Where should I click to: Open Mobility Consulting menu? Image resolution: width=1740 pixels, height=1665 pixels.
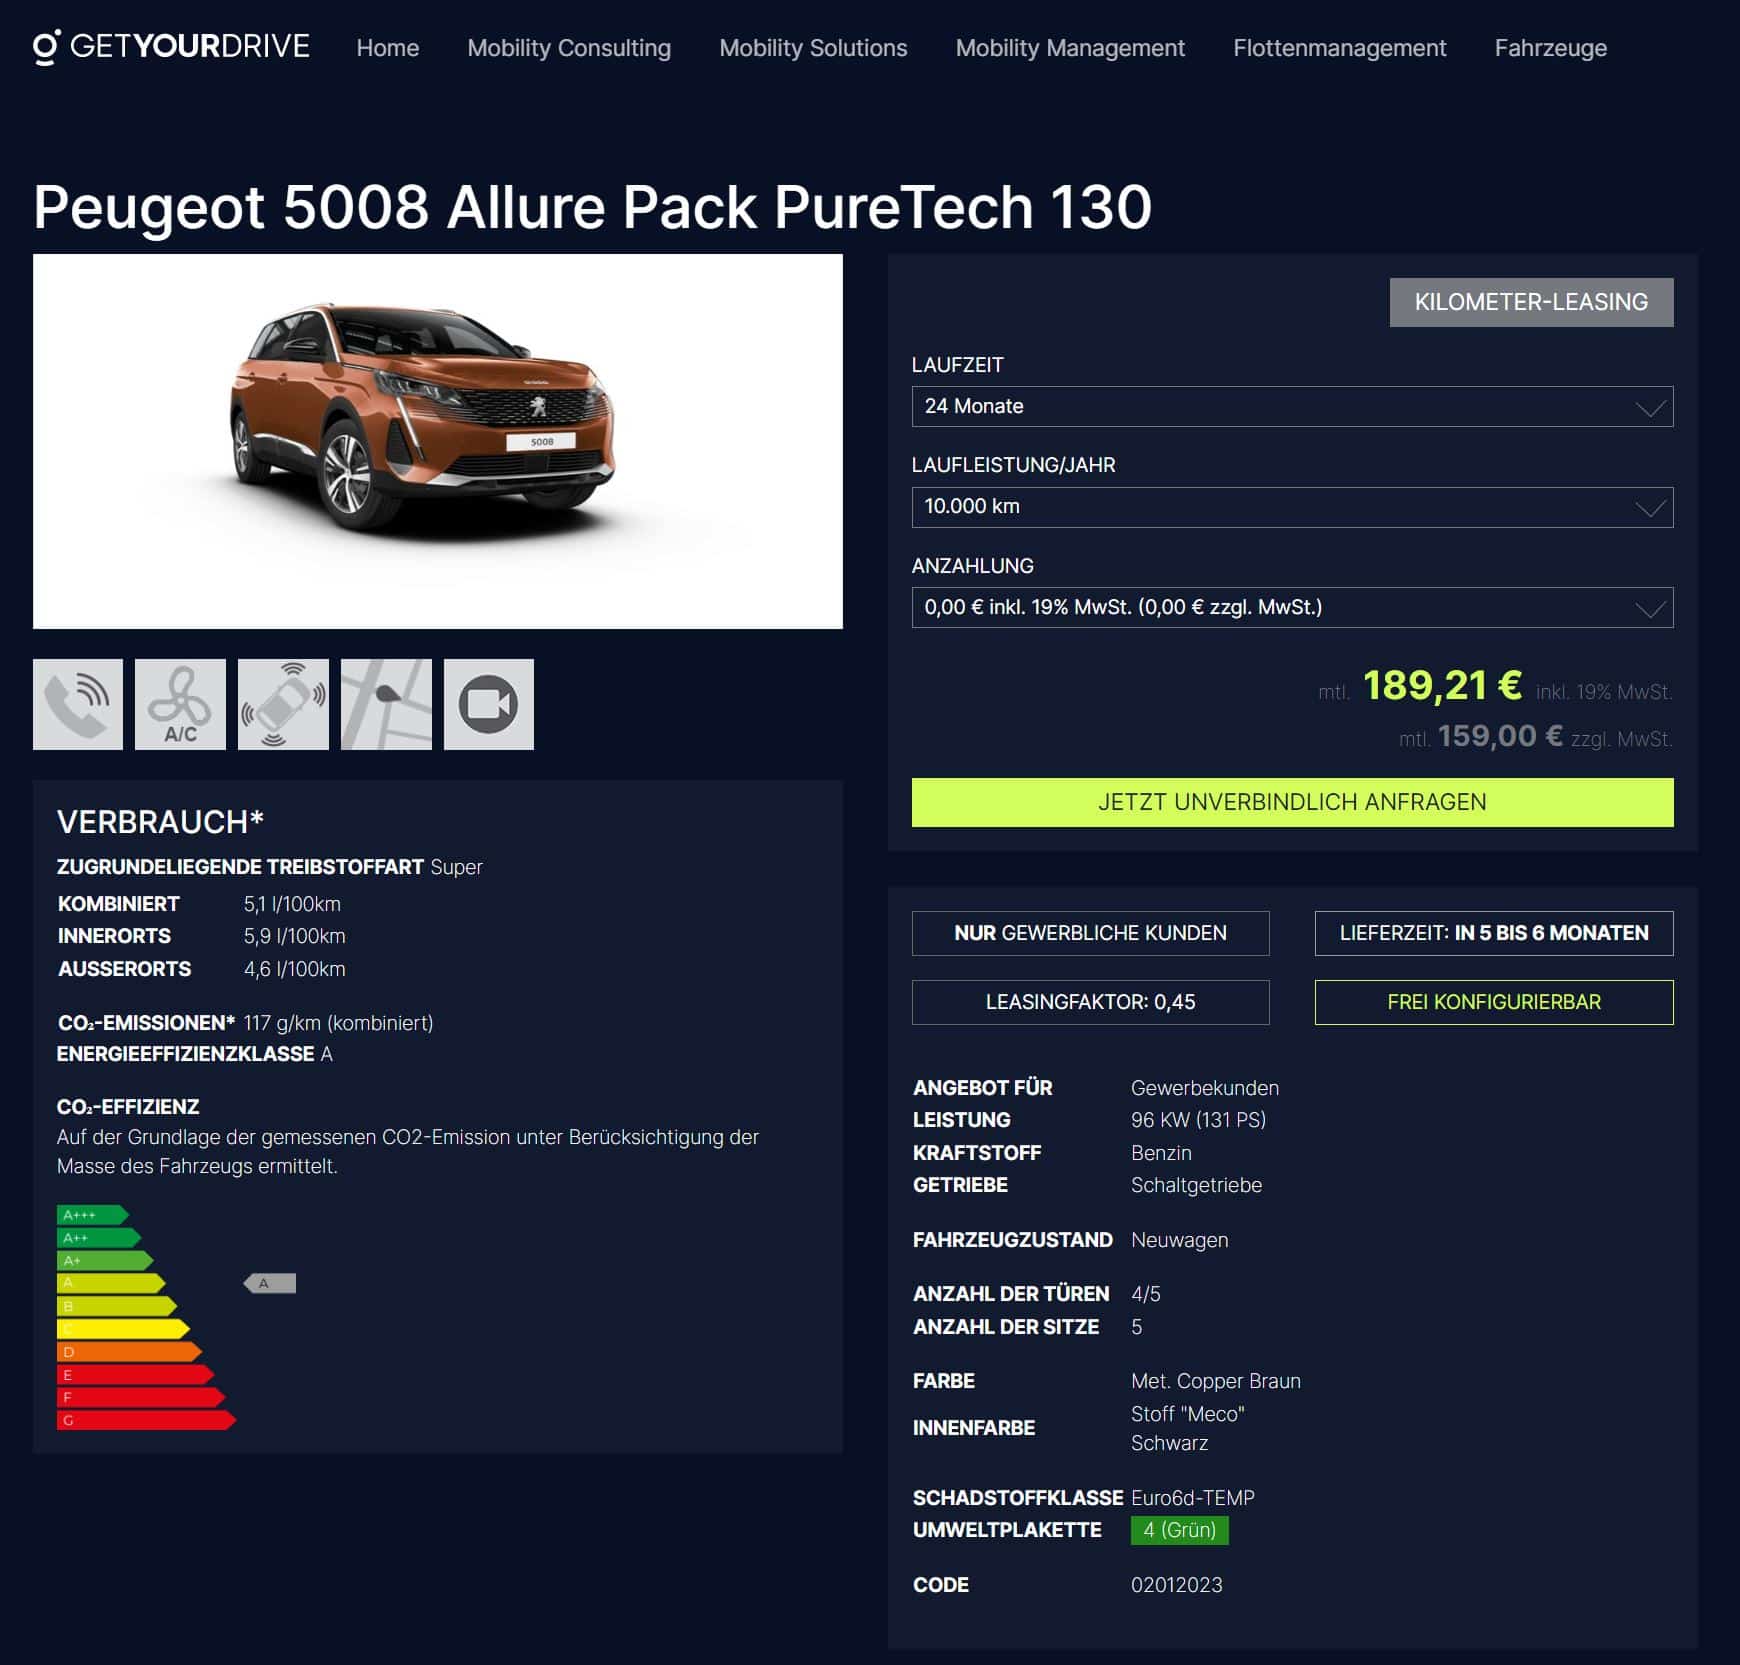(569, 48)
